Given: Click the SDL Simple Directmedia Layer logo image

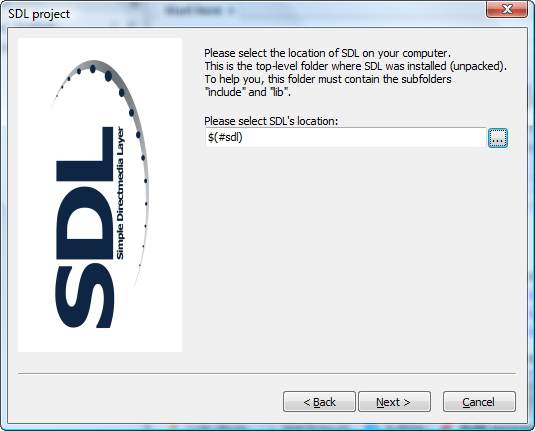Looking at the screenshot, I should click(x=100, y=195).
